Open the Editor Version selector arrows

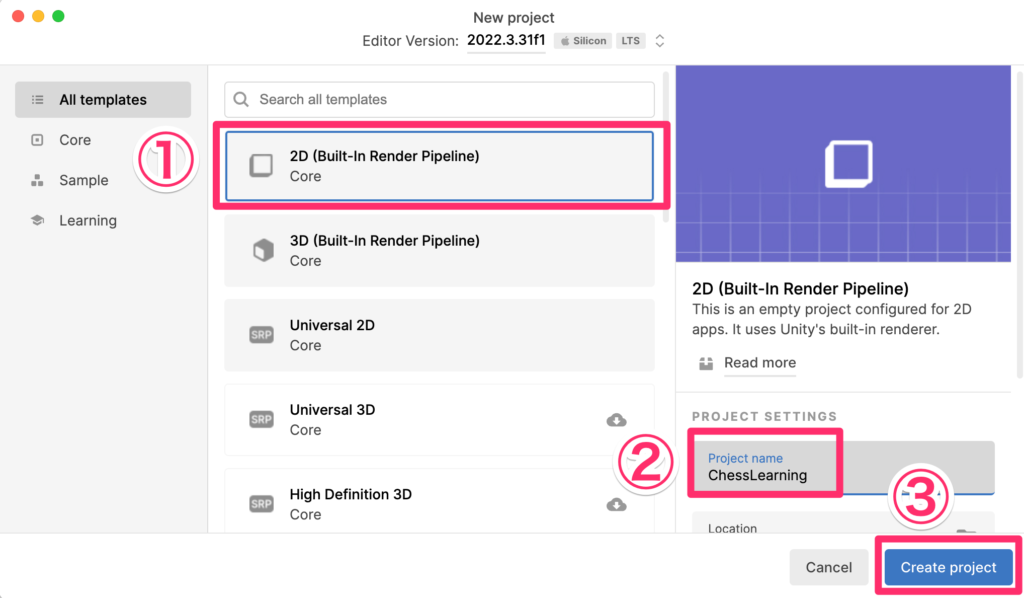[660, 41]
